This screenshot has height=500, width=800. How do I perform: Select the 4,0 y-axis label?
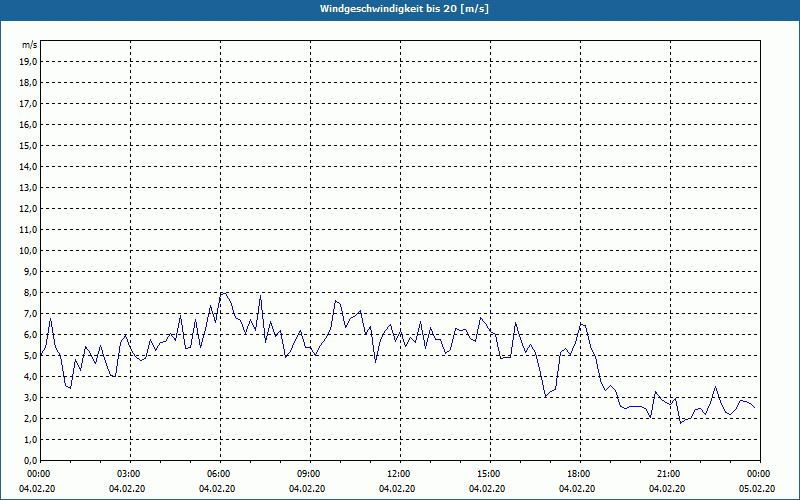30,376
